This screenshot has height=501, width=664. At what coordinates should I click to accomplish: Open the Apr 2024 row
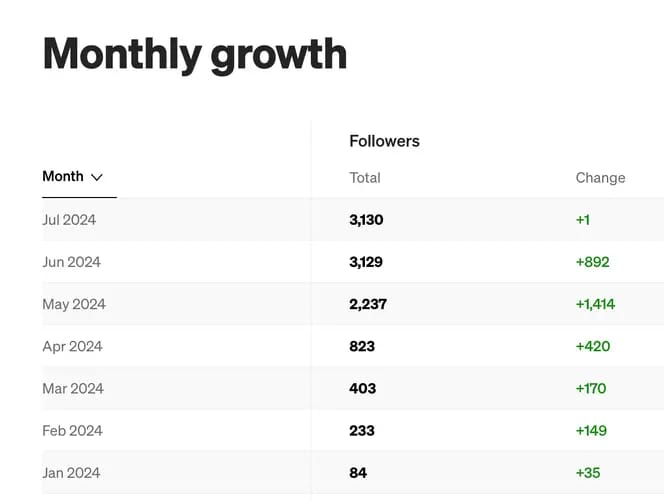pos(72,346)
